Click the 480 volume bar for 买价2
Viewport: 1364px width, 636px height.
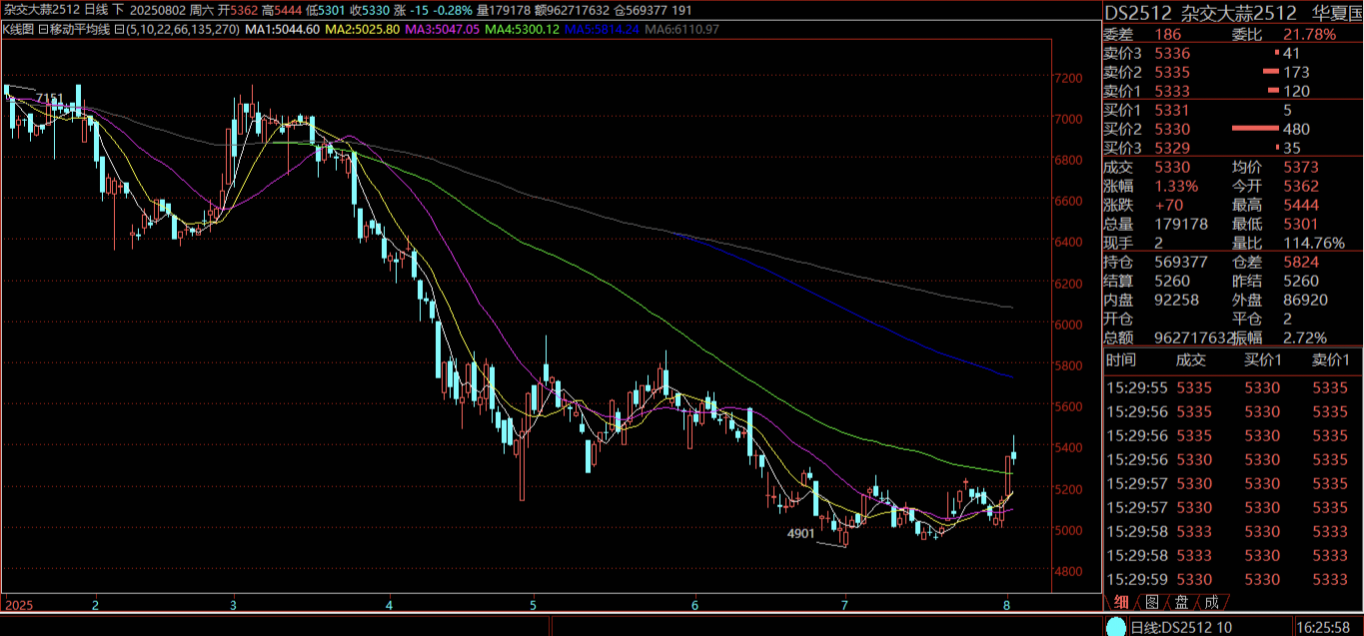point(1256,129)
